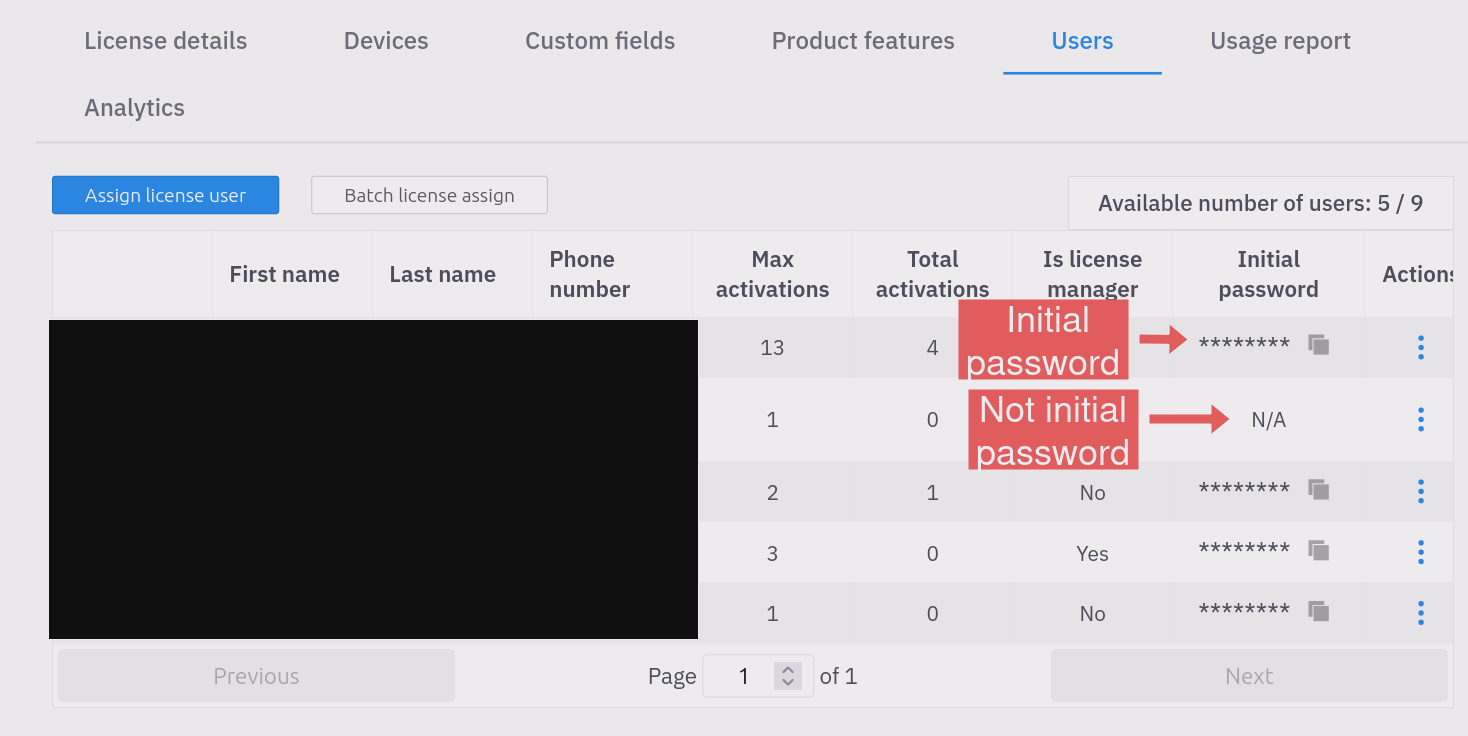Click the 'Is license manager' column header

click(1092, 274)
